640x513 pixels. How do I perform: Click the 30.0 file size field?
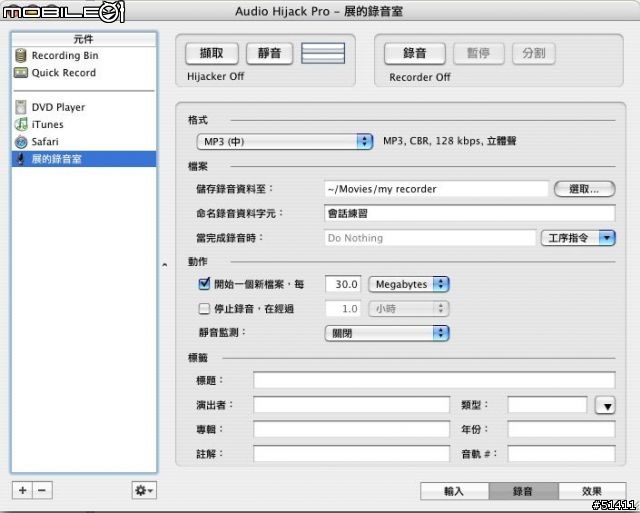(343, 284)
